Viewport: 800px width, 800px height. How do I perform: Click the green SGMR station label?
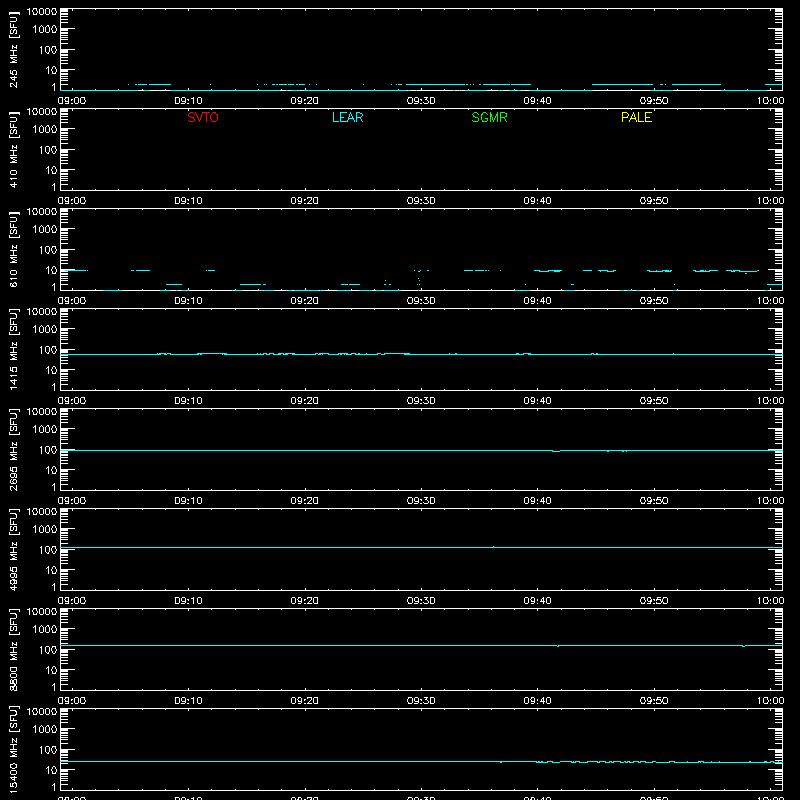click(489, 117)
